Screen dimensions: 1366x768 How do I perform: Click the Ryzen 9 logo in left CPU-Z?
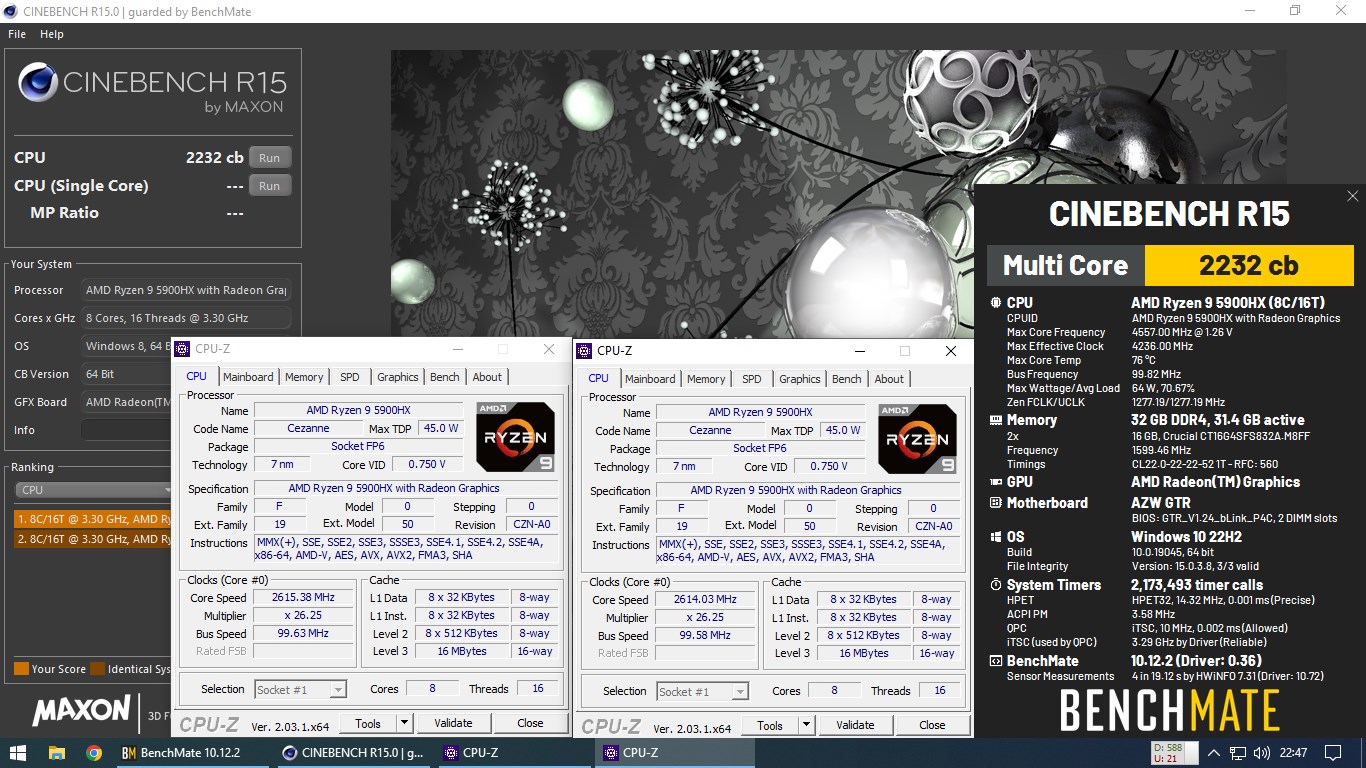(515, 437)
